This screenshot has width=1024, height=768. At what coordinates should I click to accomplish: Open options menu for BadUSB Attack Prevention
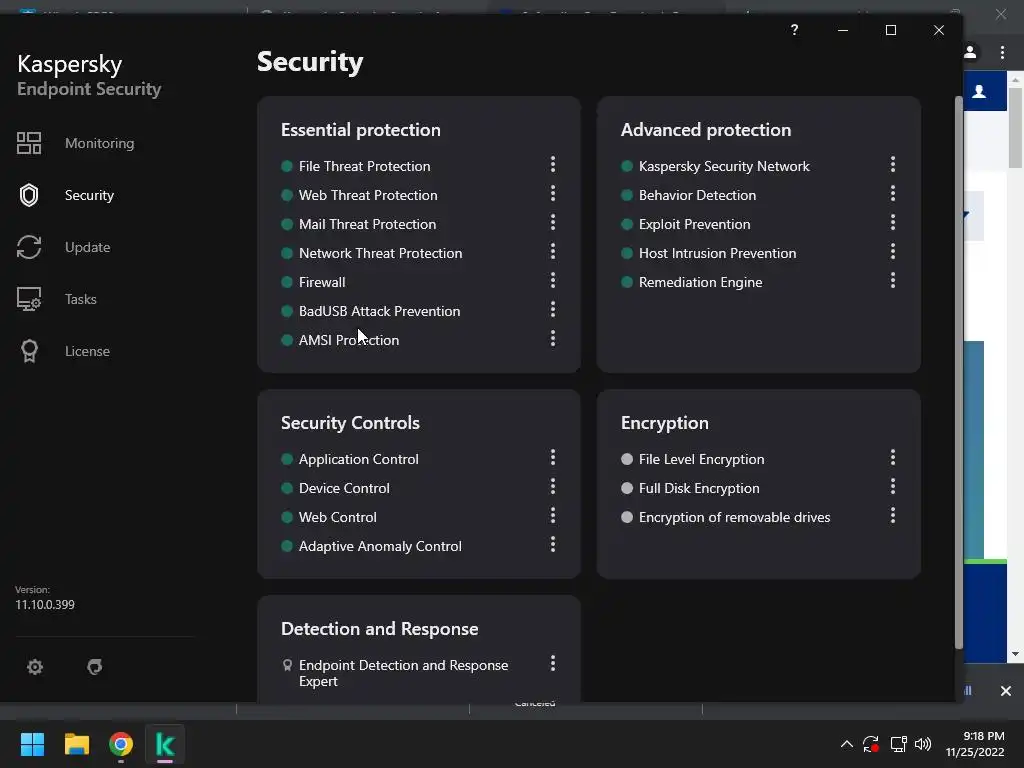[x=553, y=309]
